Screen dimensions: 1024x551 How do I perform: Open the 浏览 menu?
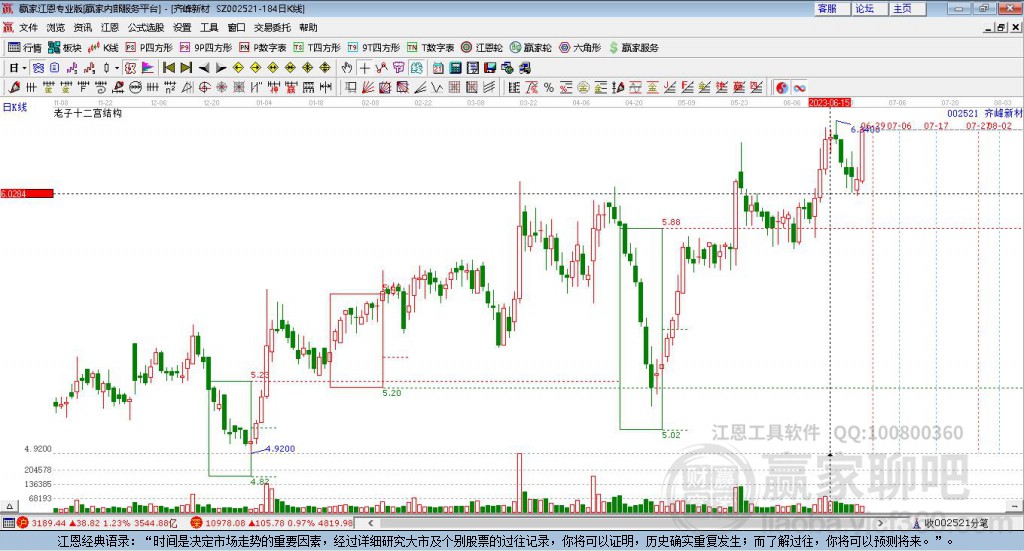pos(56,27)
